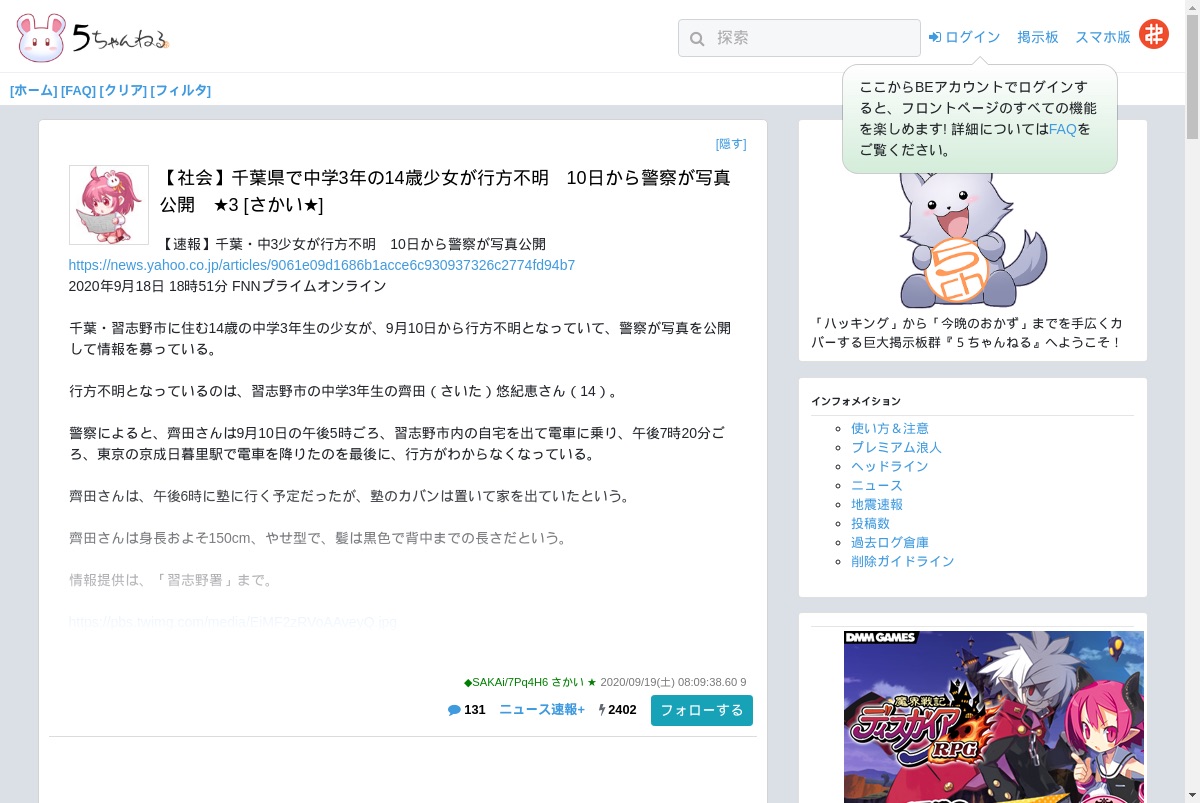Click the faded pbs.twimg.com image link
Screen dimensions: 1200x803
233,622
